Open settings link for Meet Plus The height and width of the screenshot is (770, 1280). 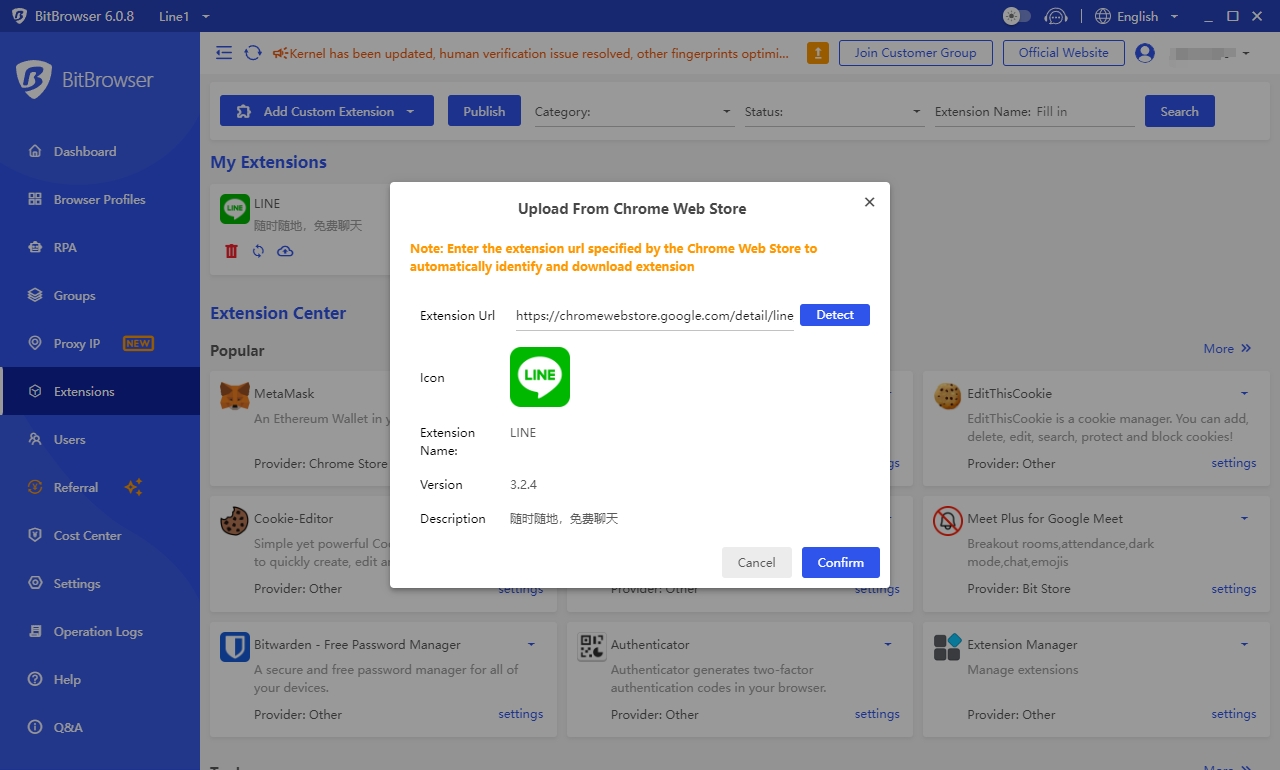coord(1234,589)
